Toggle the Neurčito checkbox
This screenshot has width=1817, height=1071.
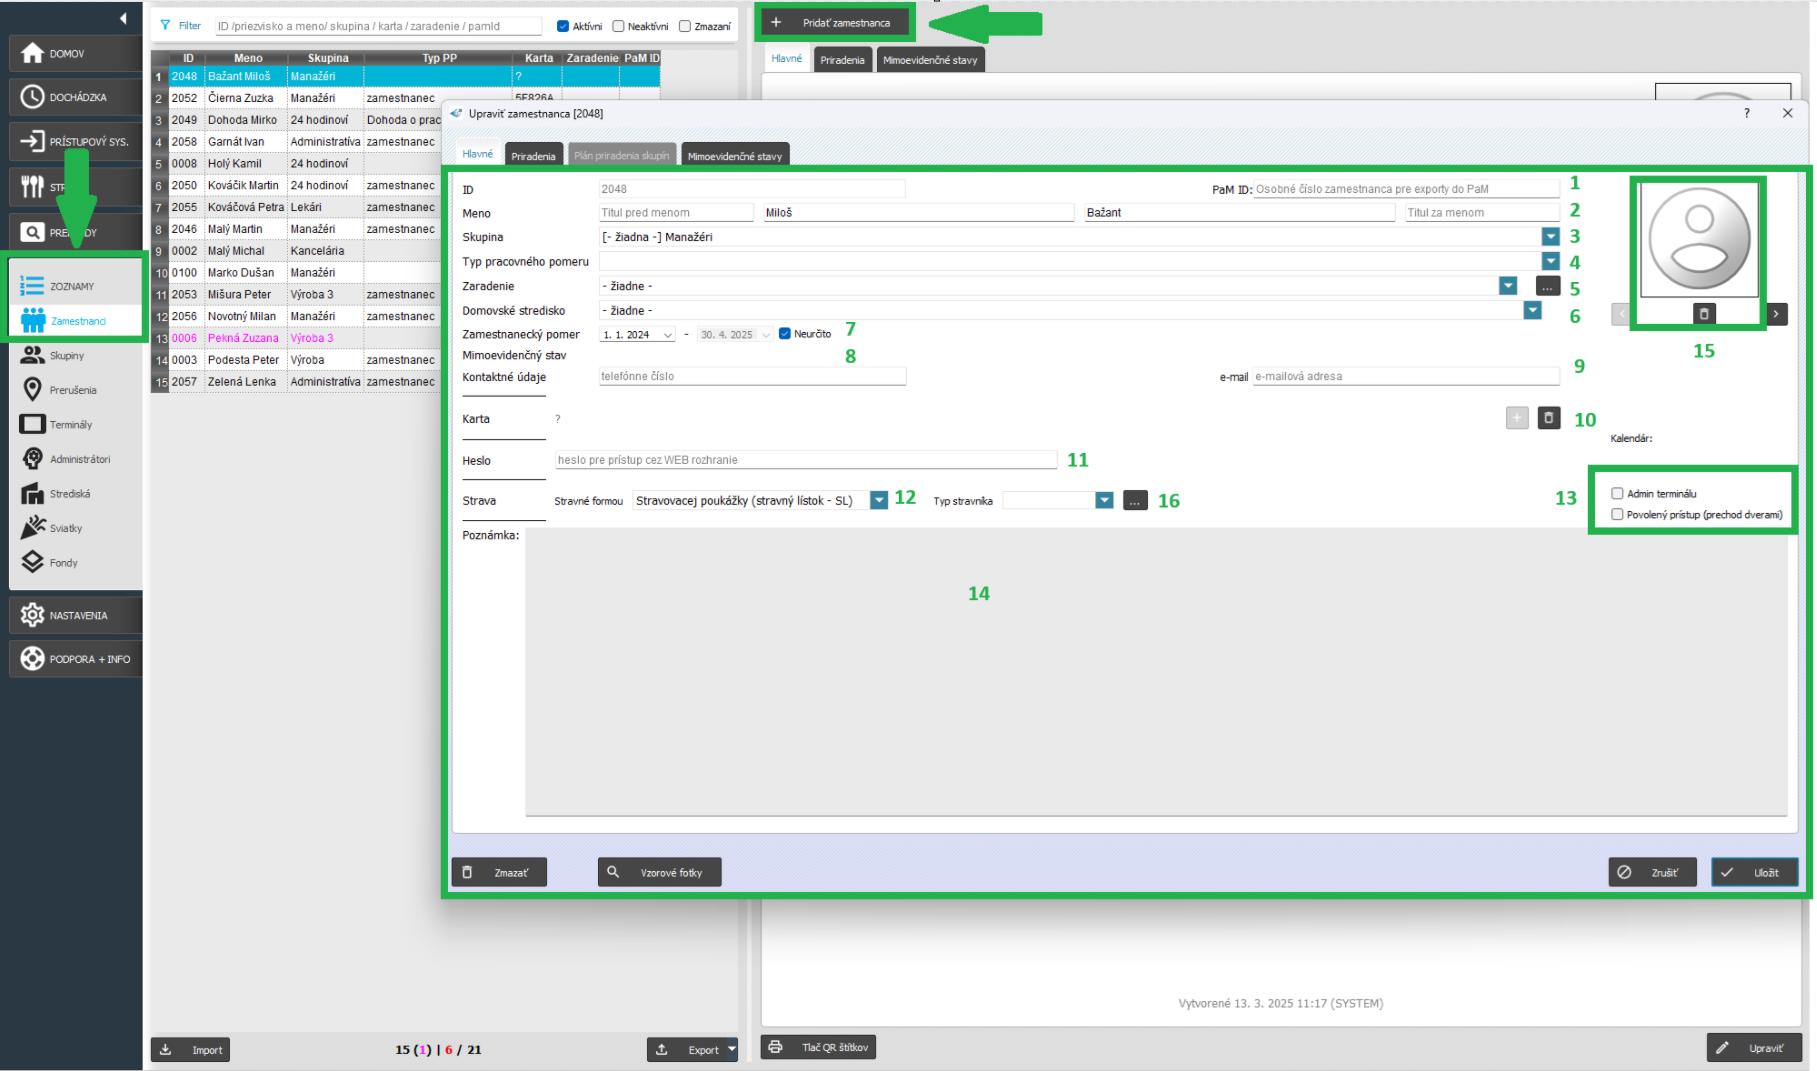click(x=785, y=334)
